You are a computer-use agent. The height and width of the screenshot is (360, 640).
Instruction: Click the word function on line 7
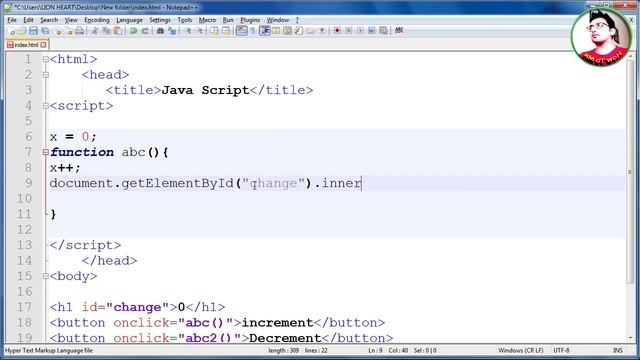tap(82, 152)
